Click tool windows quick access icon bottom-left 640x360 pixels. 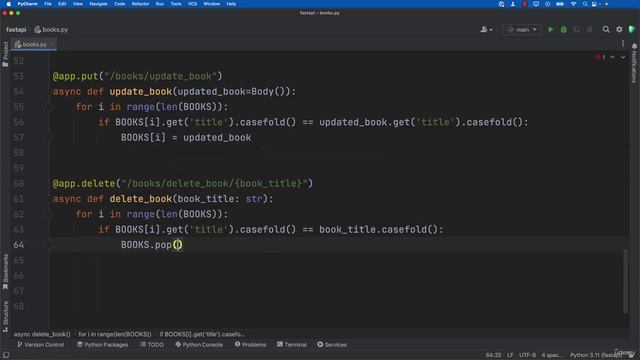(x=6, y=355)
